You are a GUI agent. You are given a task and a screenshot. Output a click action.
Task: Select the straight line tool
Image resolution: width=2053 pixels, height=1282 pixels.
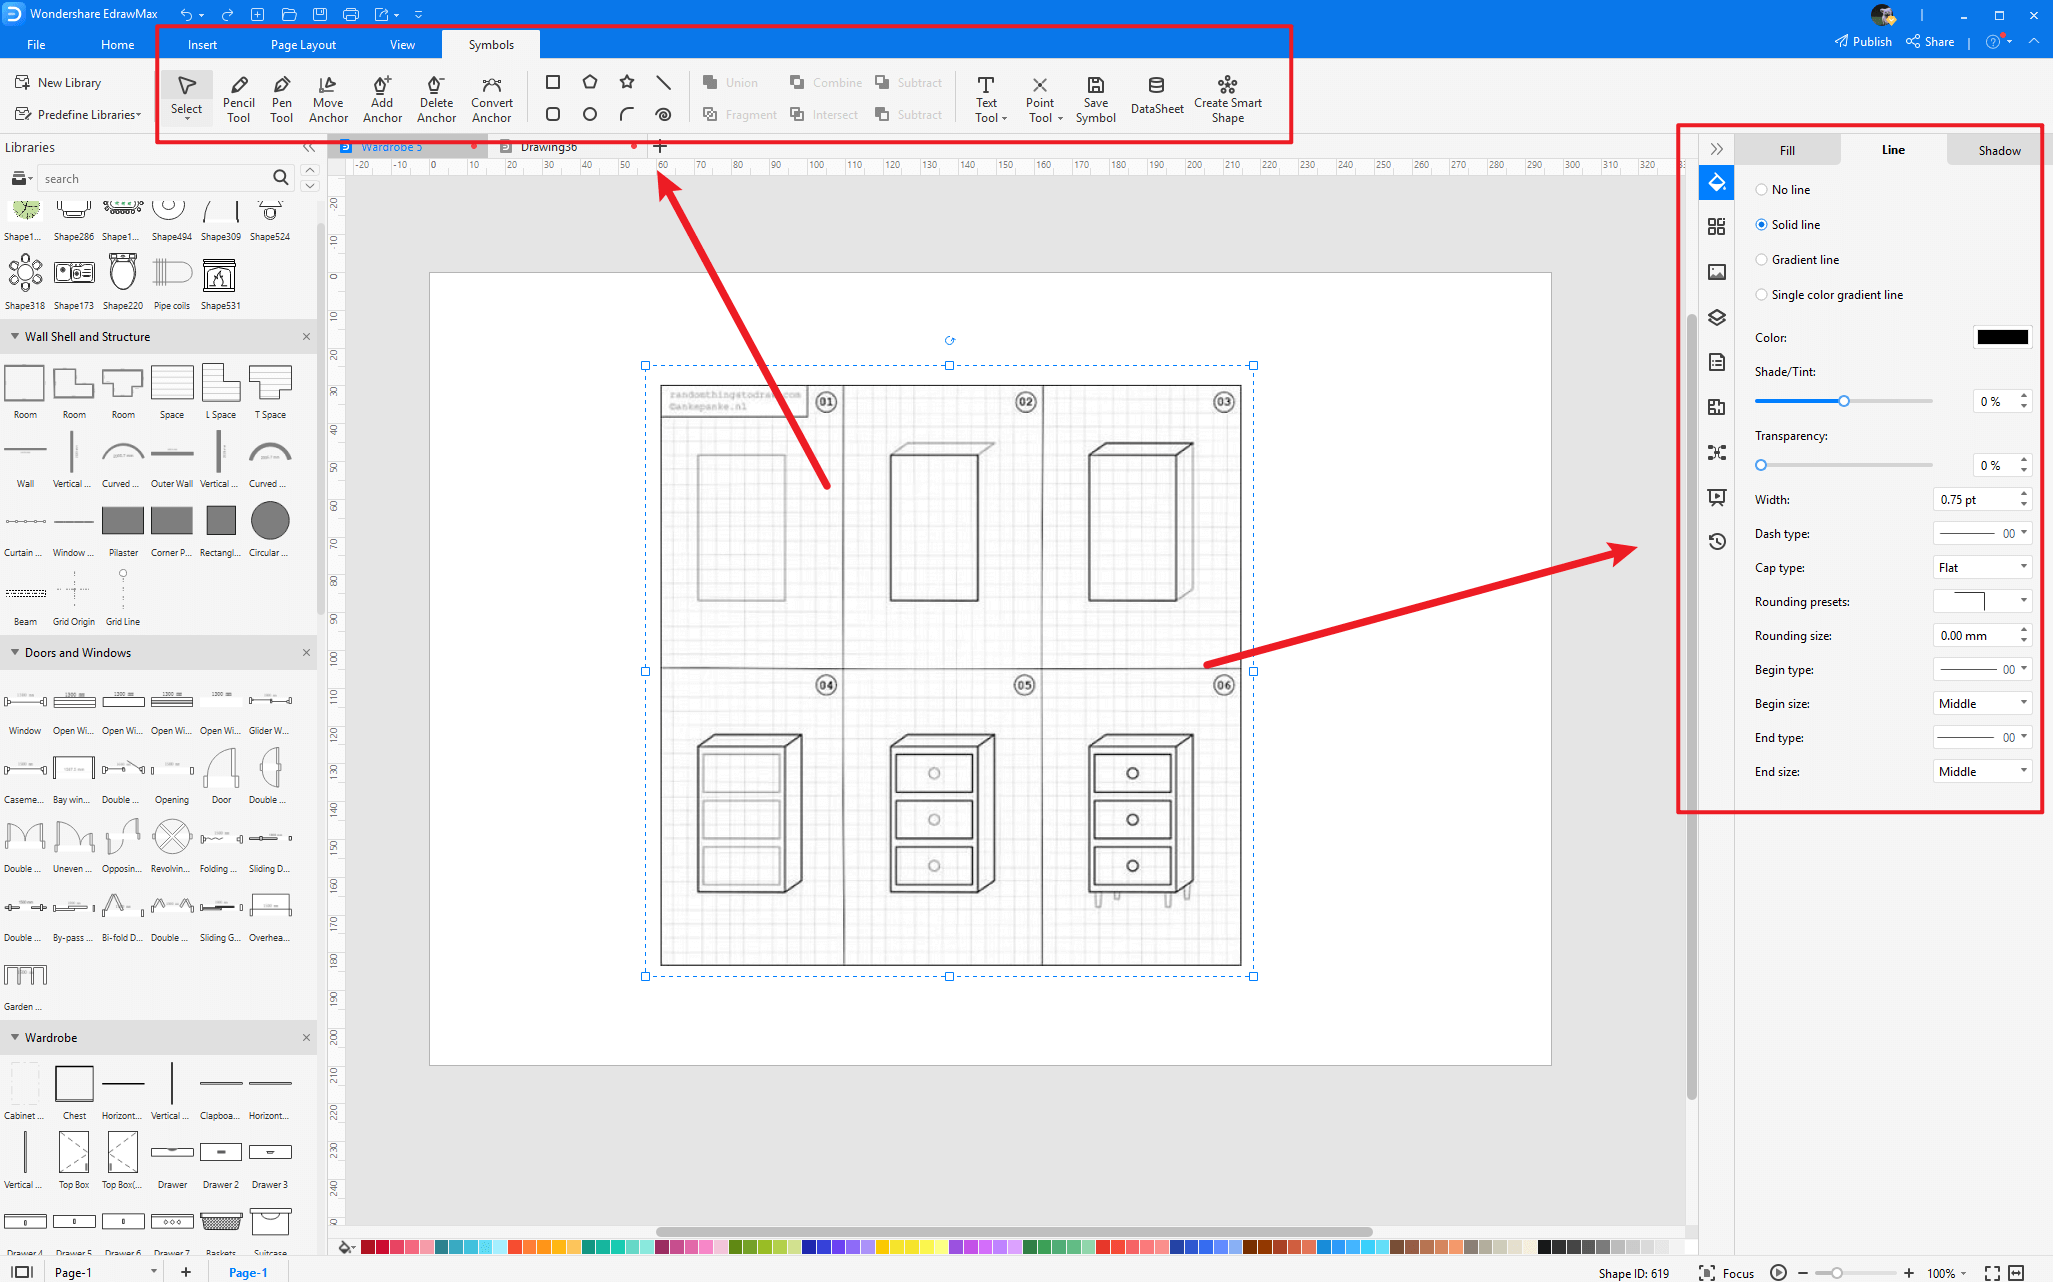[x=663, y=82]
